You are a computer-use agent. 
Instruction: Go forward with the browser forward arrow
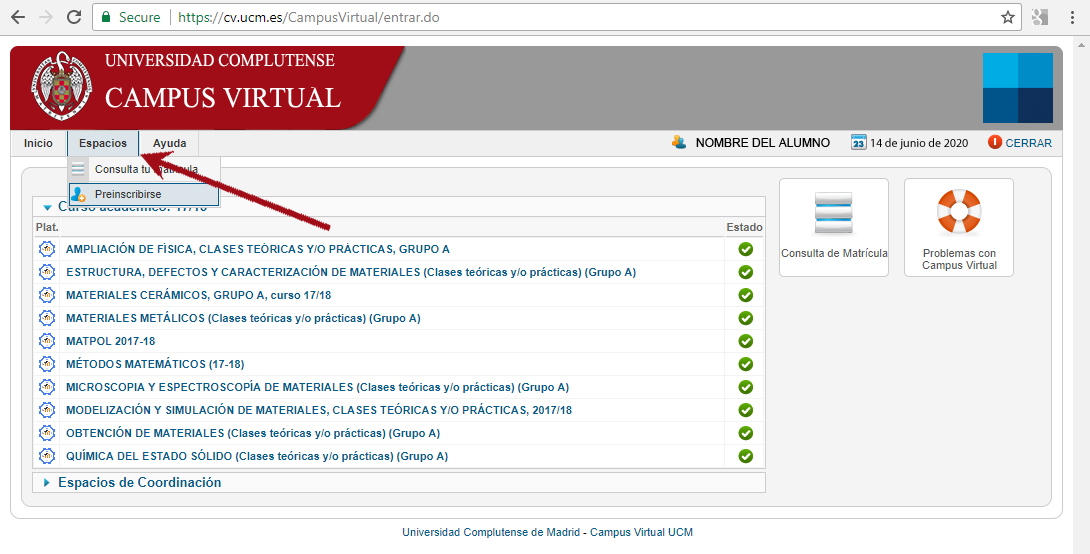(46, 17)
